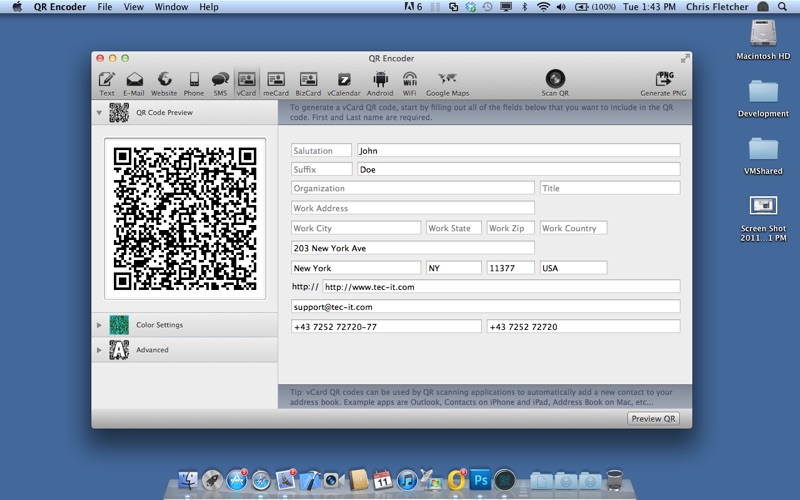The height and width of the screenshot is (500, 800).
Task: Open the File menu
Action: tap(105, 7)
